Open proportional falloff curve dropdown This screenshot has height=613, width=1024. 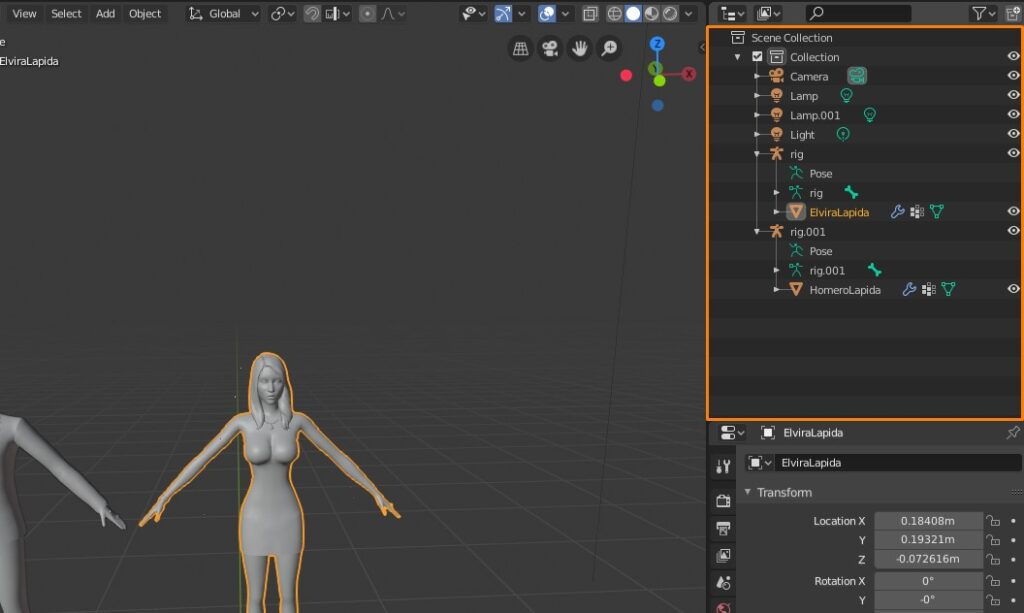pyautogui.click(x=393, y=13)
